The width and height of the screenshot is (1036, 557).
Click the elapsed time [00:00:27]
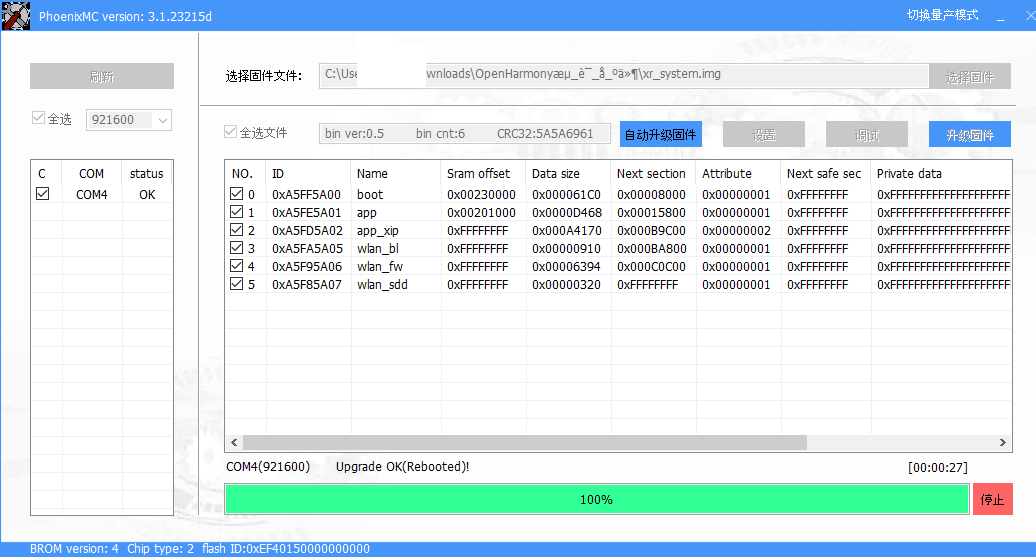[x=938, y=467]
